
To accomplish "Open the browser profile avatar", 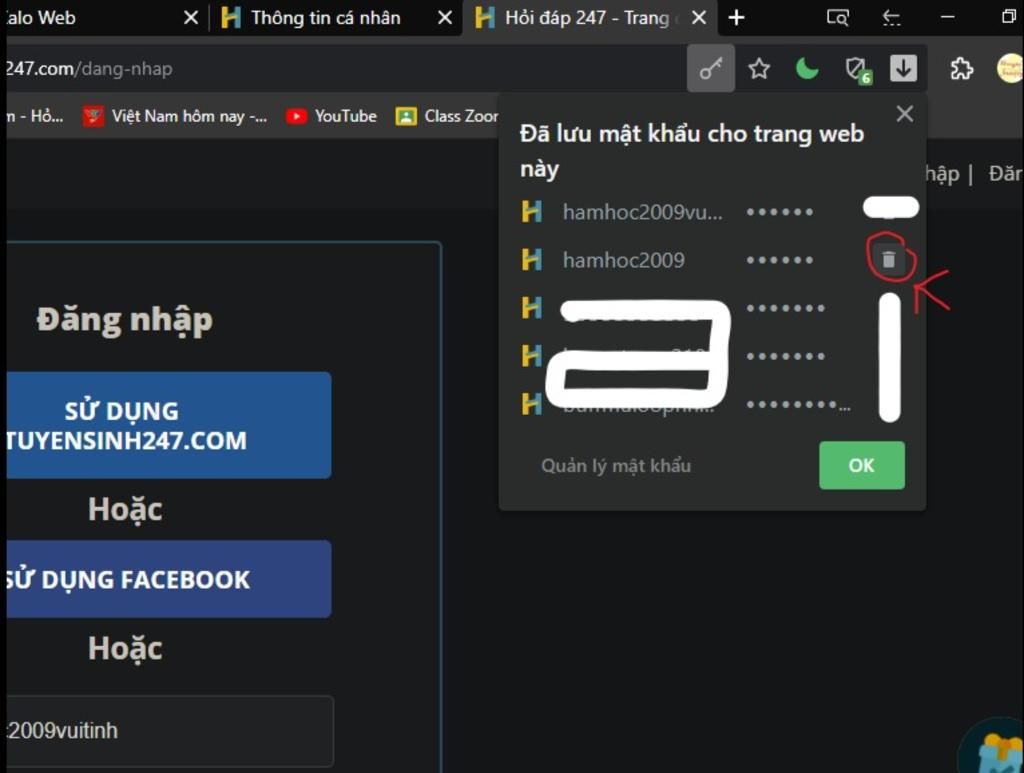I will tap(1010, 69).
